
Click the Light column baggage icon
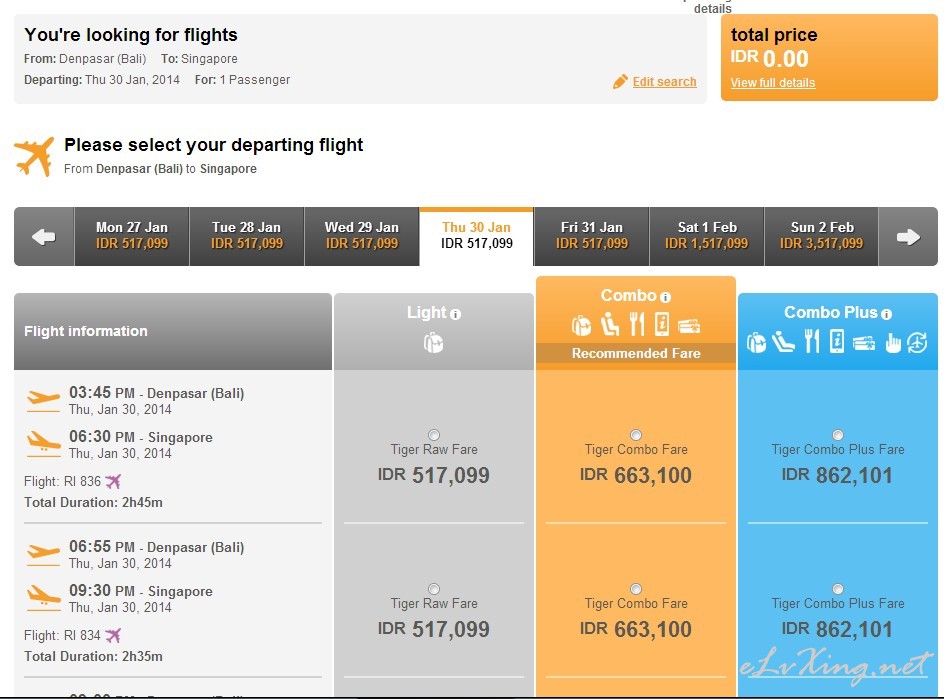coord(433,343)
